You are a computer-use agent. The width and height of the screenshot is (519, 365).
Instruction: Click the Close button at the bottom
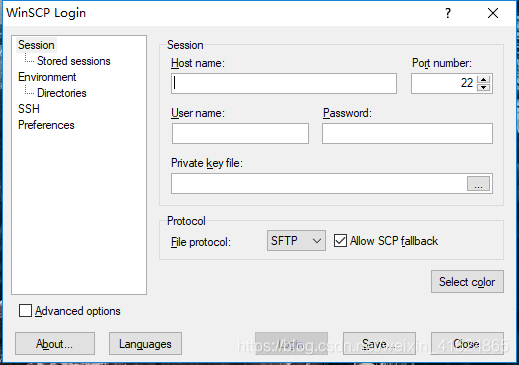(x=467, y=344)
